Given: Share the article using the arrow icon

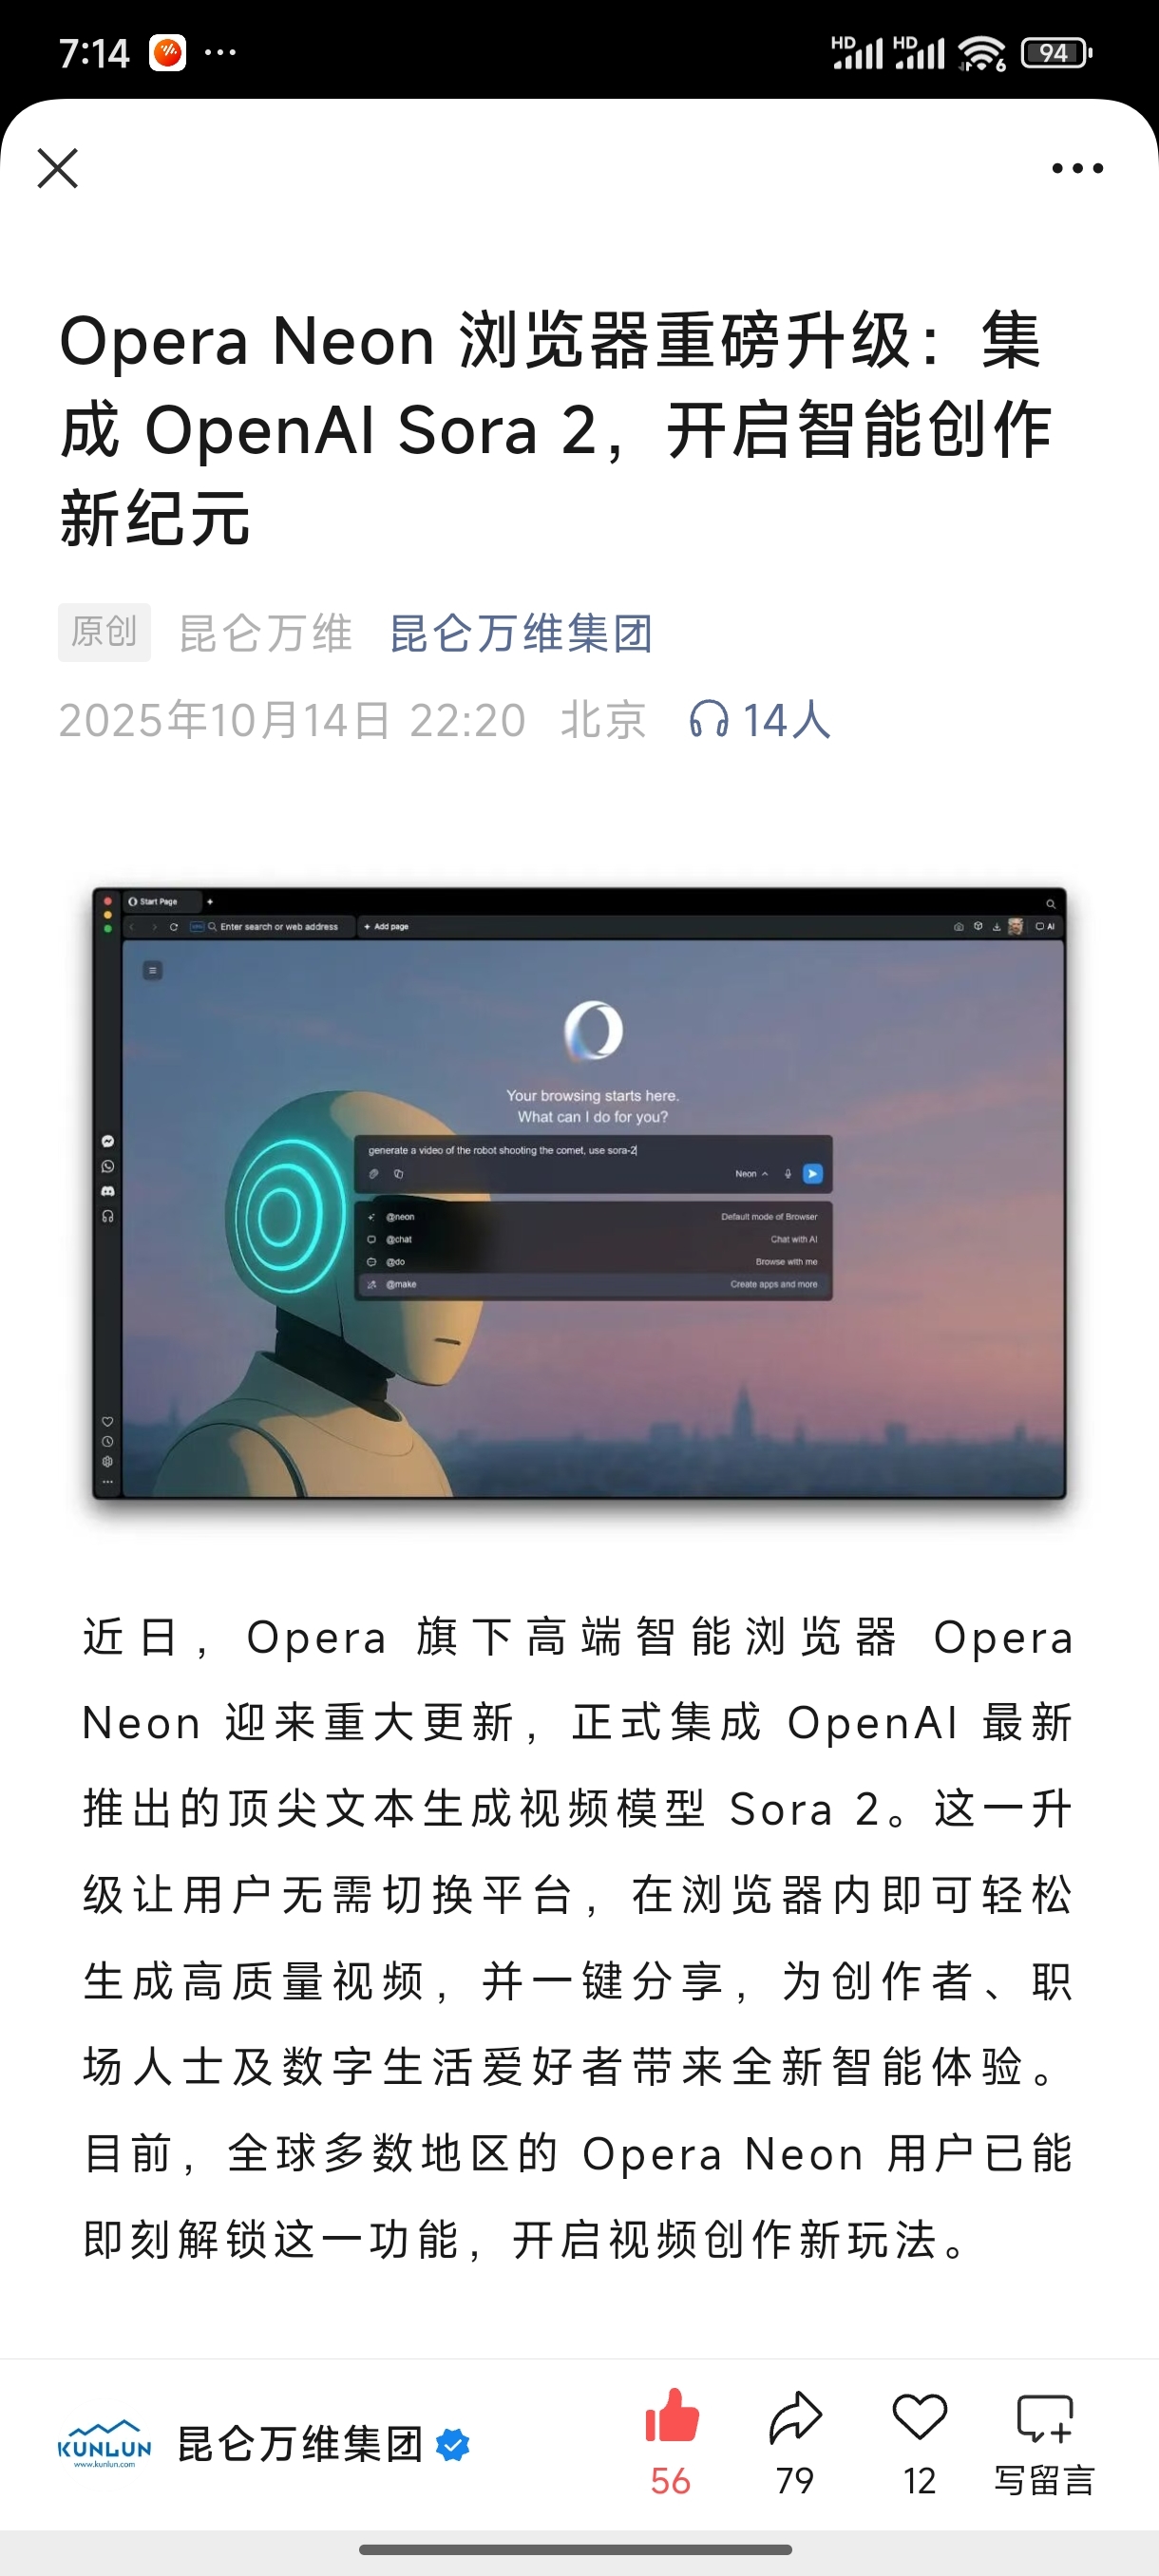Looking at the screenshot, I should click(x=795, y=2417).
